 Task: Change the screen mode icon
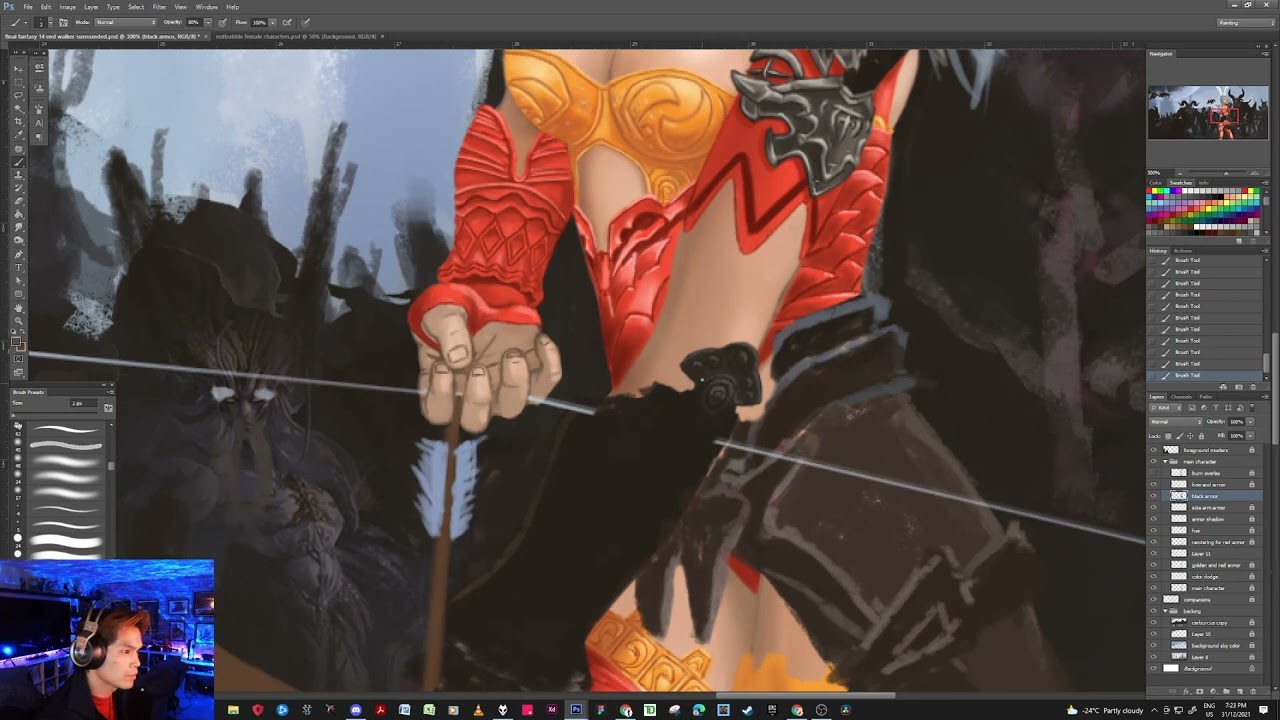[x=19, y=372]
